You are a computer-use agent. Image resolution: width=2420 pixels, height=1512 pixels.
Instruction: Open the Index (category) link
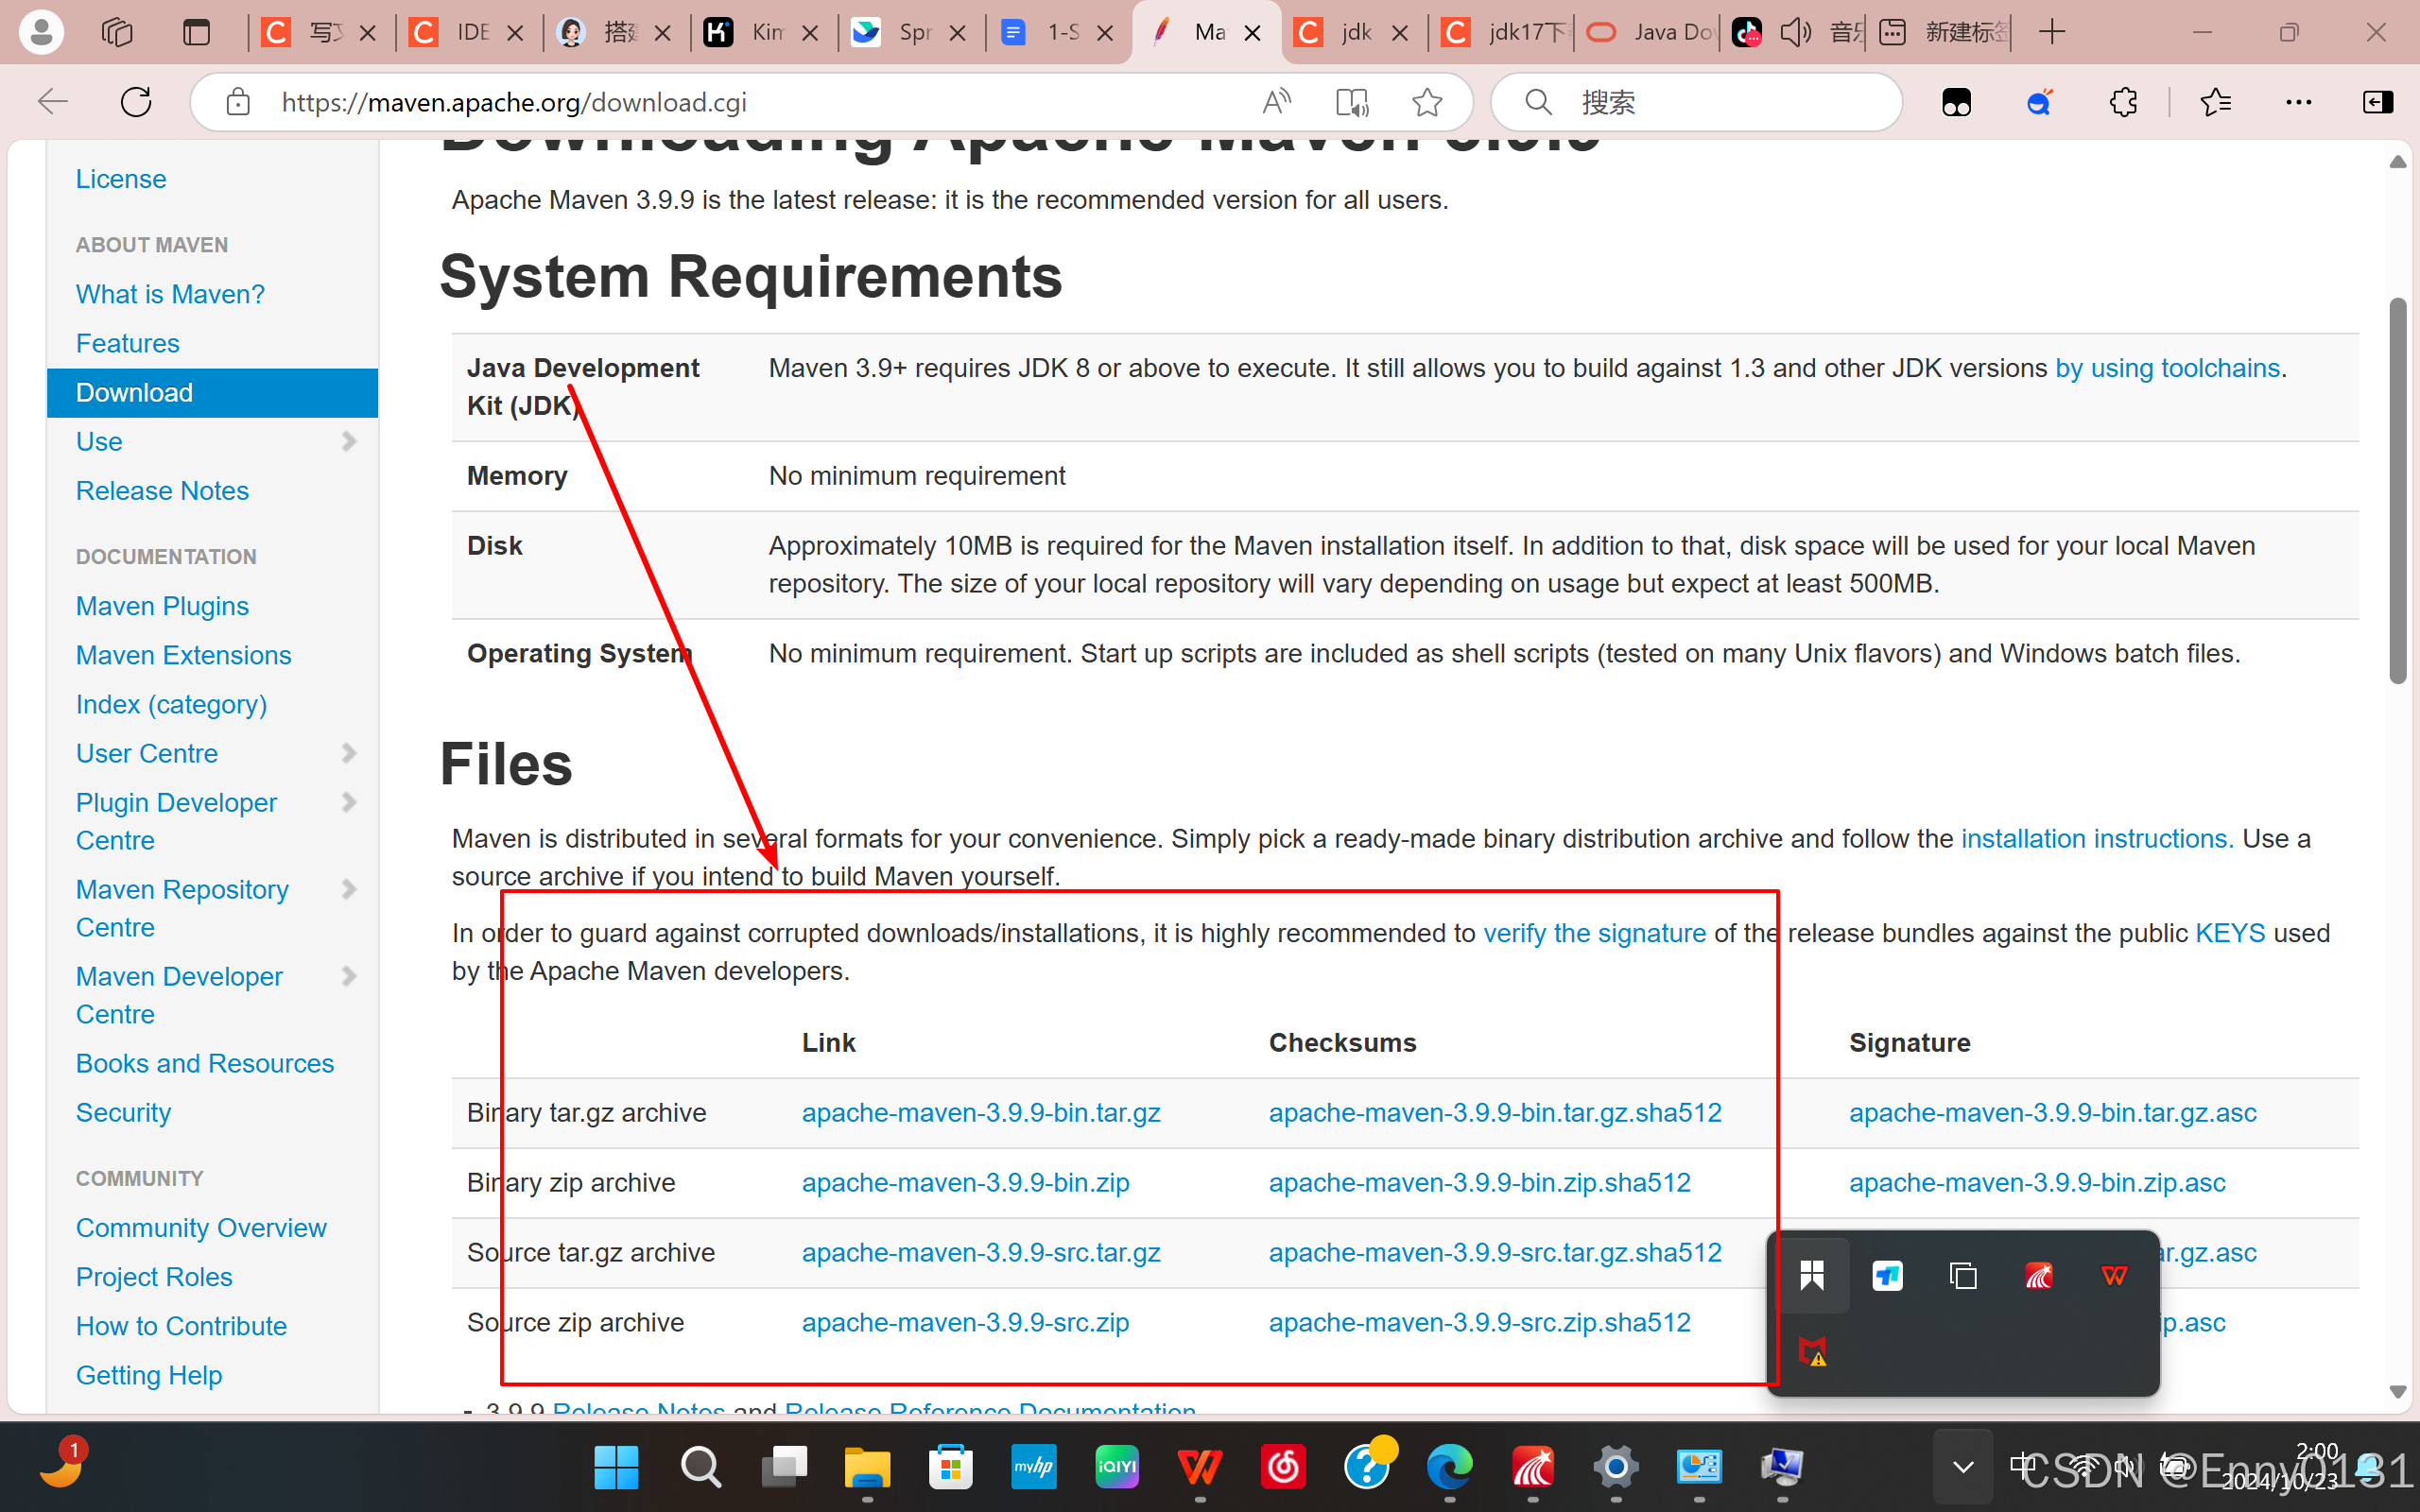(171, 704)
